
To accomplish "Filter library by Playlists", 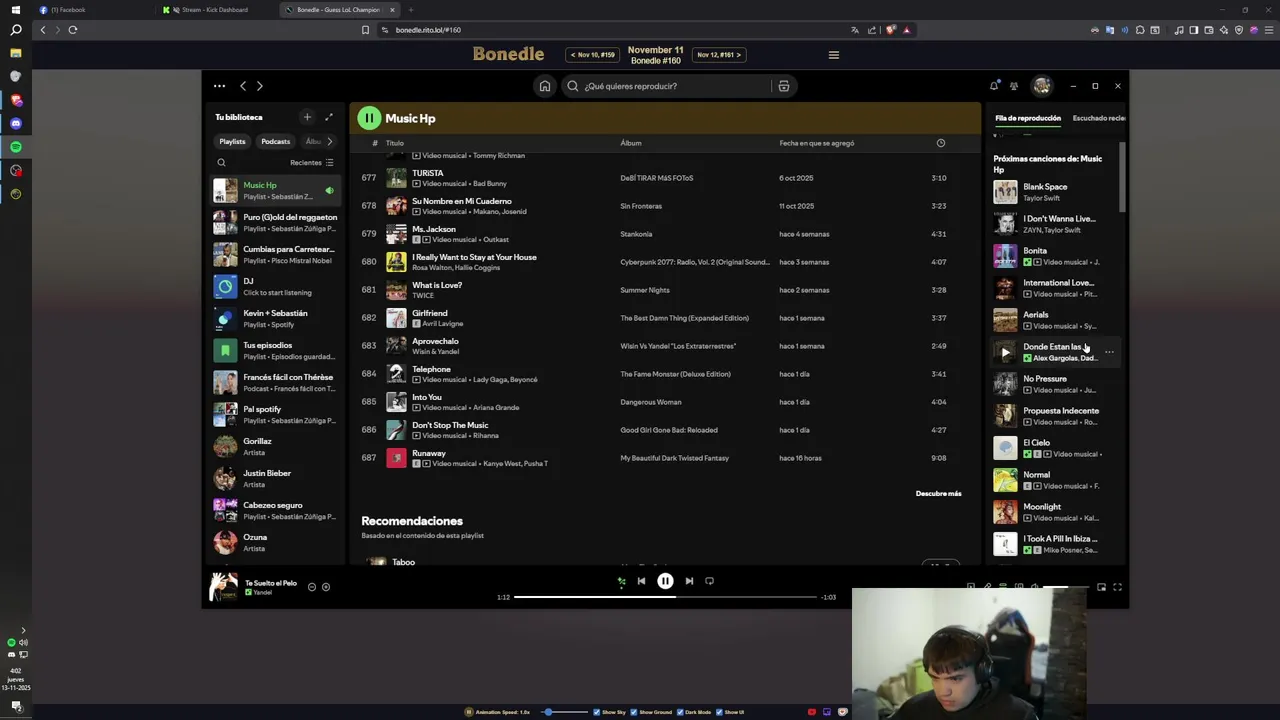I will point(232,141).
